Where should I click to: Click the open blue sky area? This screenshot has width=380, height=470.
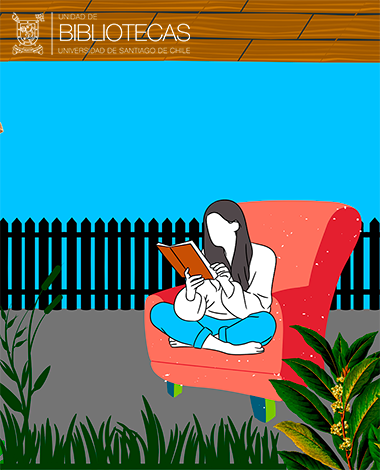tap(190, 133)
